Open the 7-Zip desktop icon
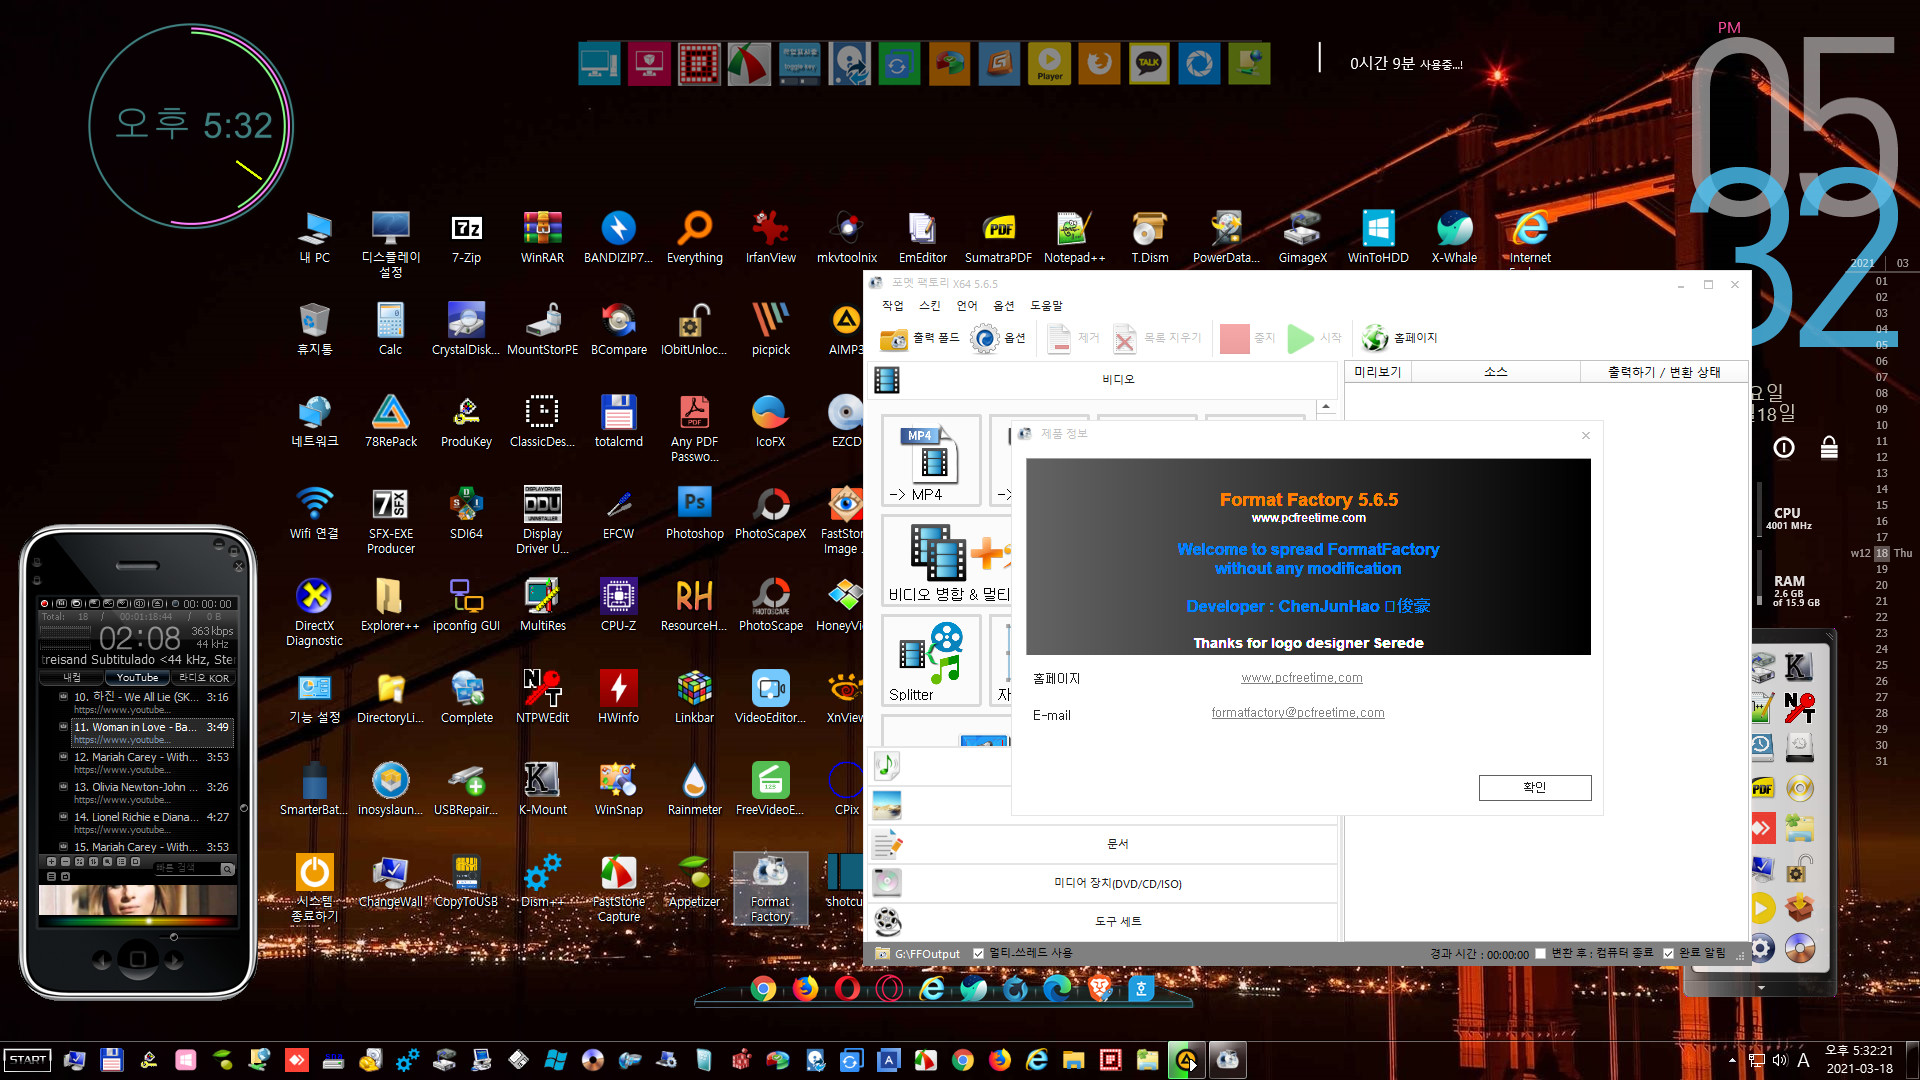1920x1080 pixels. (466, 238)
